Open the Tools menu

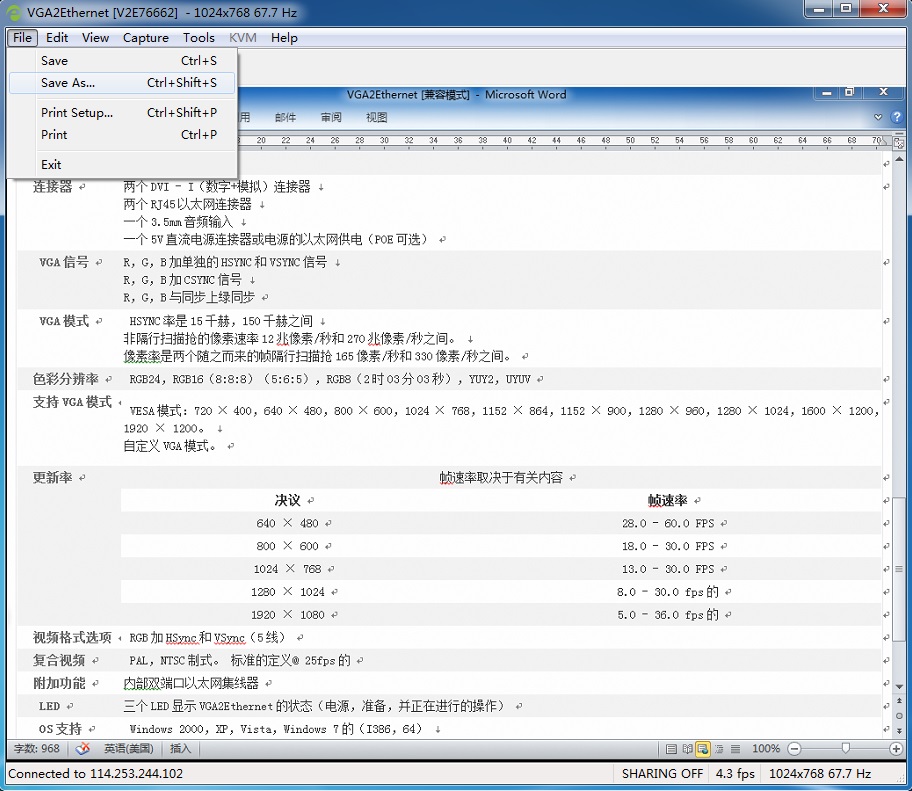198,38
